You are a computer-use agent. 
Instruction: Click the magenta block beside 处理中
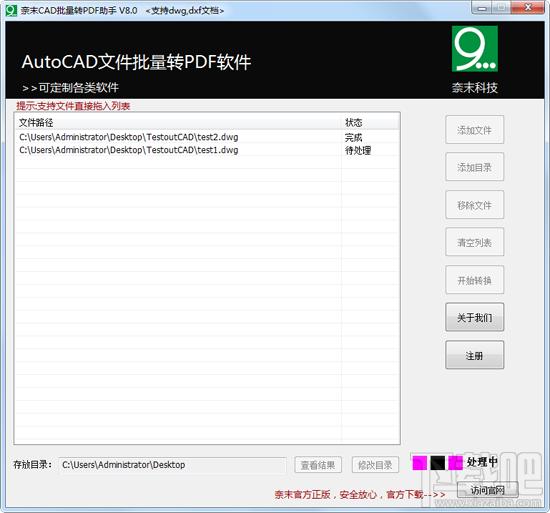coord(455,463)
